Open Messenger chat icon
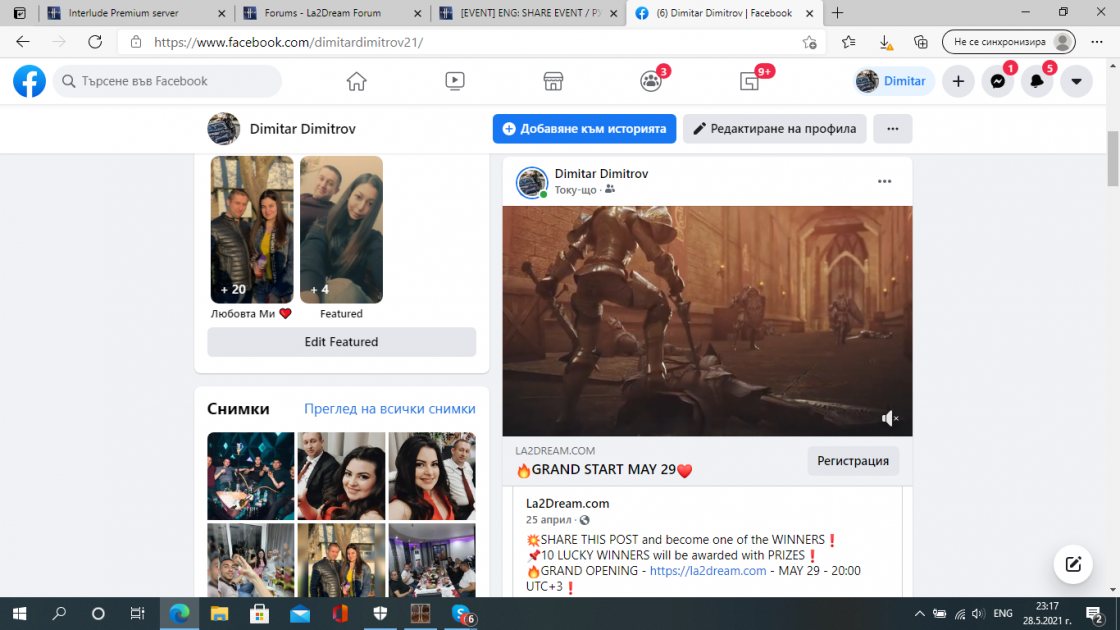This screenshot has height=630, width=1120. (x=997, y=82)
